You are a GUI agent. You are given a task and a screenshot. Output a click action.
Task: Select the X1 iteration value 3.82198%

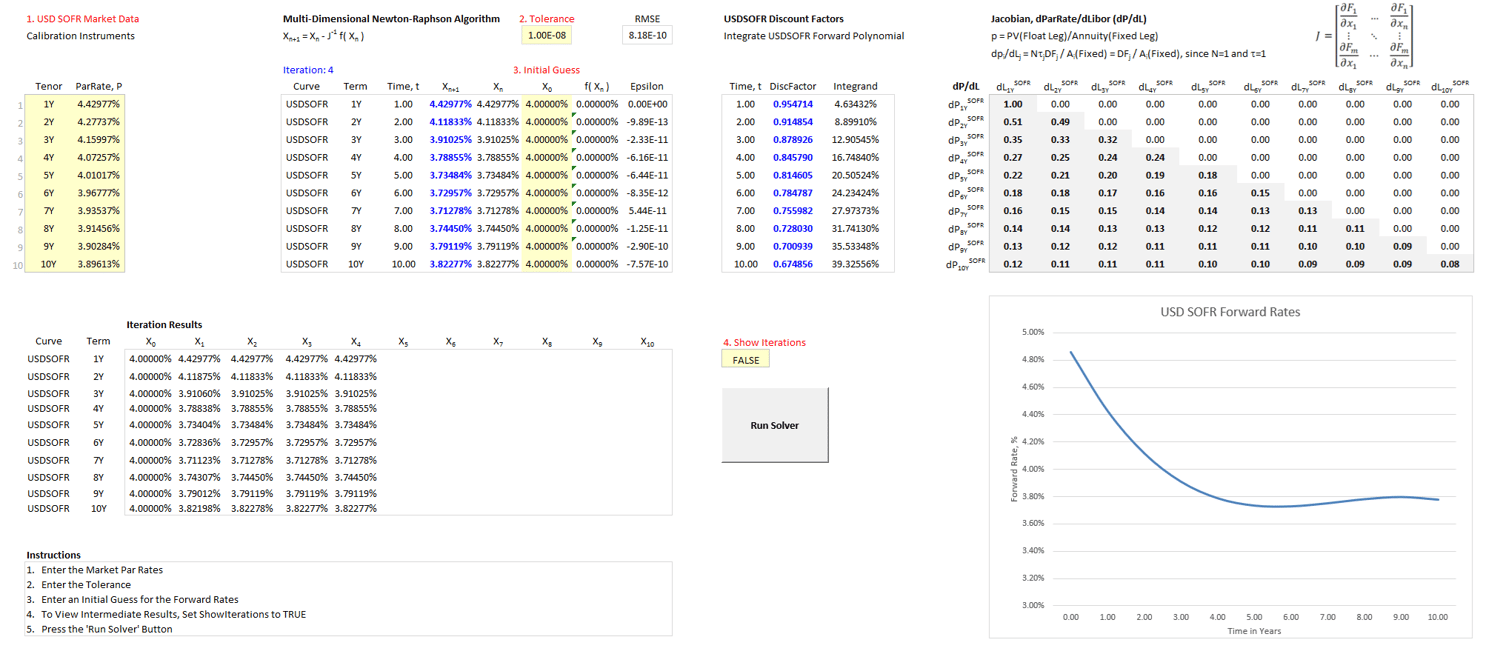(201, 509)
